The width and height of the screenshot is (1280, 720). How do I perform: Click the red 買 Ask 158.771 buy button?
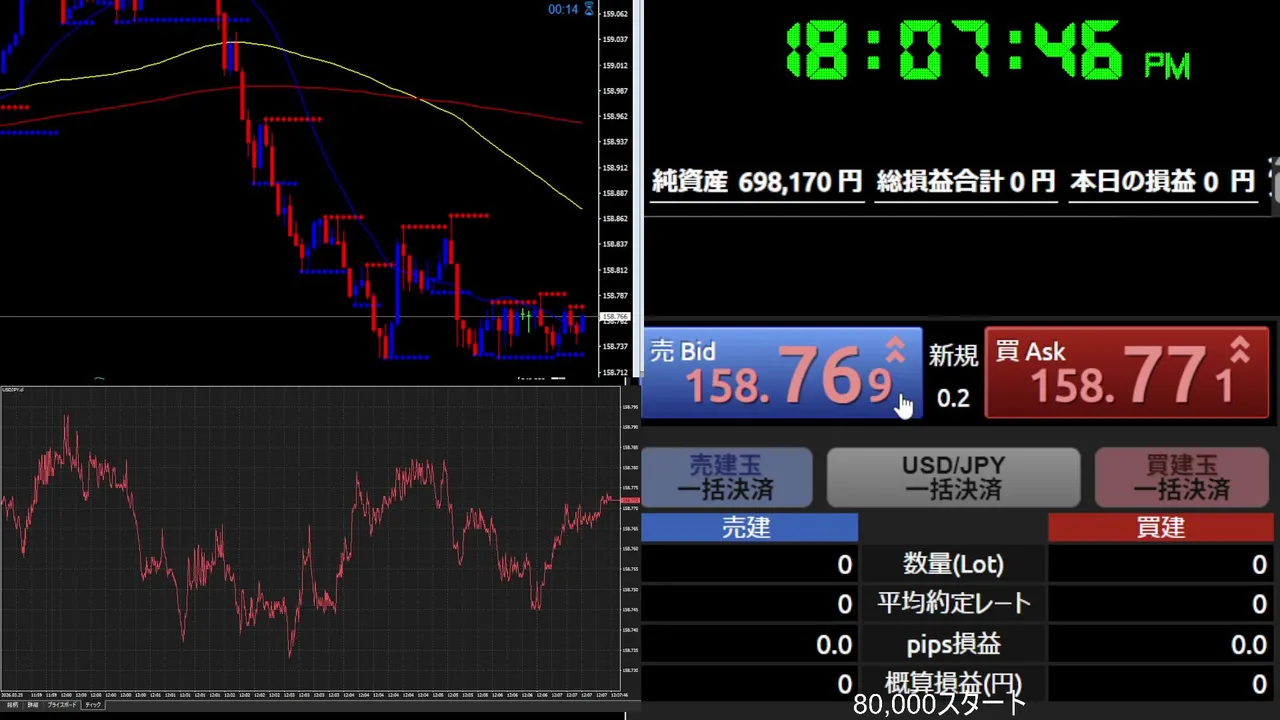pyautogui.click(x=1127, y=373)
